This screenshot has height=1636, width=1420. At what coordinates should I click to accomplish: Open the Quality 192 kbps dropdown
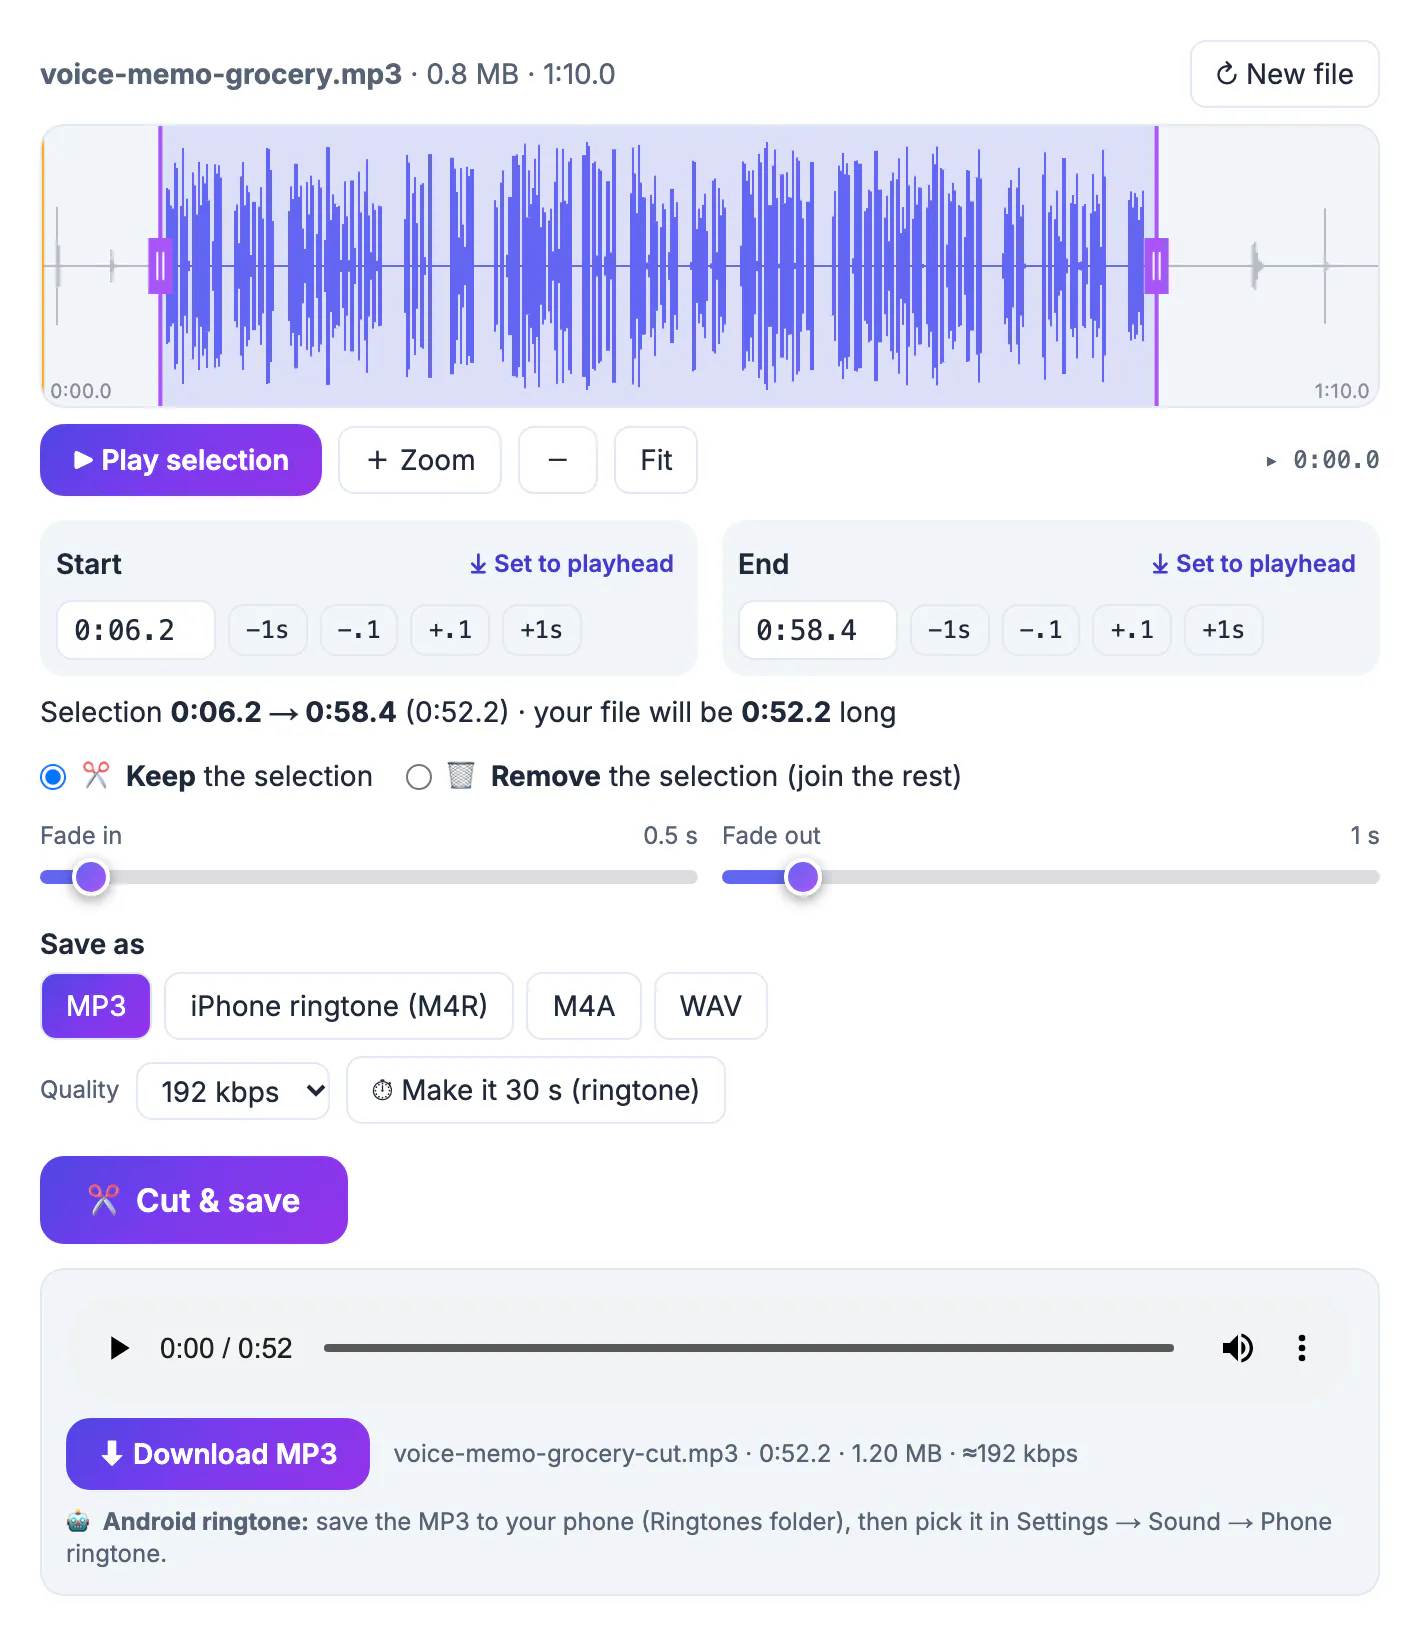[233, 1091]
